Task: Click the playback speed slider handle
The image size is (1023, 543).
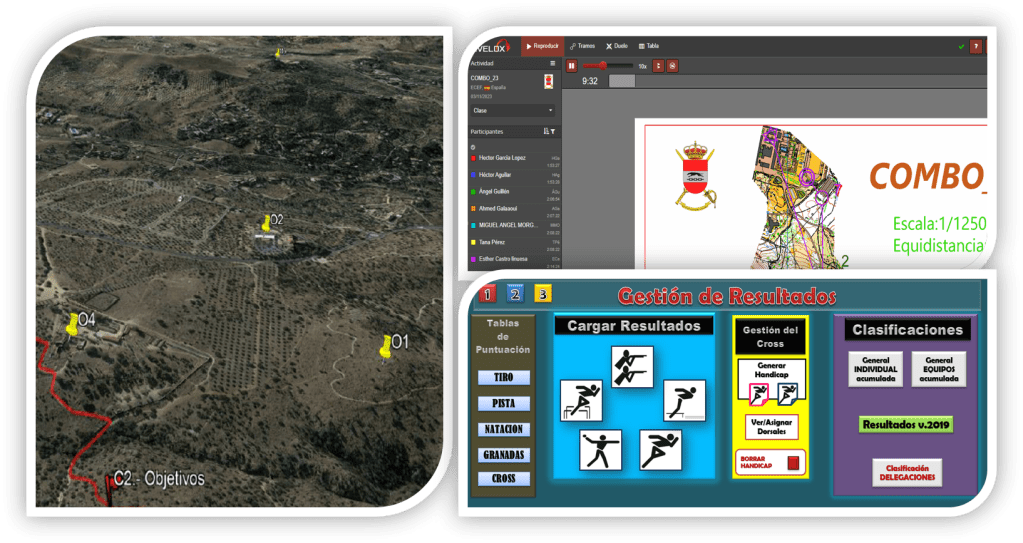Action: (602, 66)
